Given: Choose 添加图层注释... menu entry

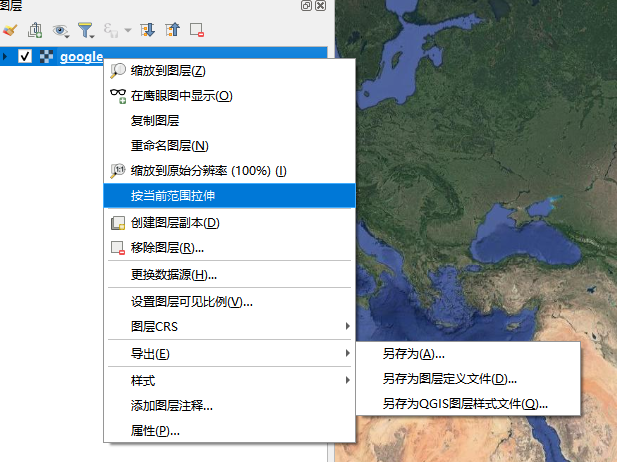Looking at the screenshot, I should coord(229,405).
